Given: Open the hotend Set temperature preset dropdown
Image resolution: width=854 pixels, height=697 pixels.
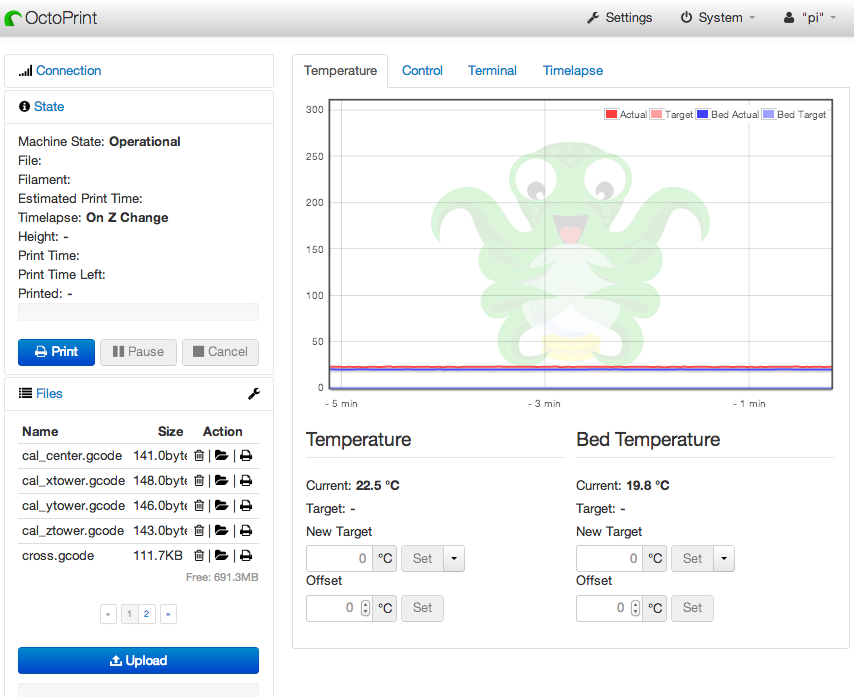Looking at the screenshot, I should pyautogui.click(x=454, y=559).
